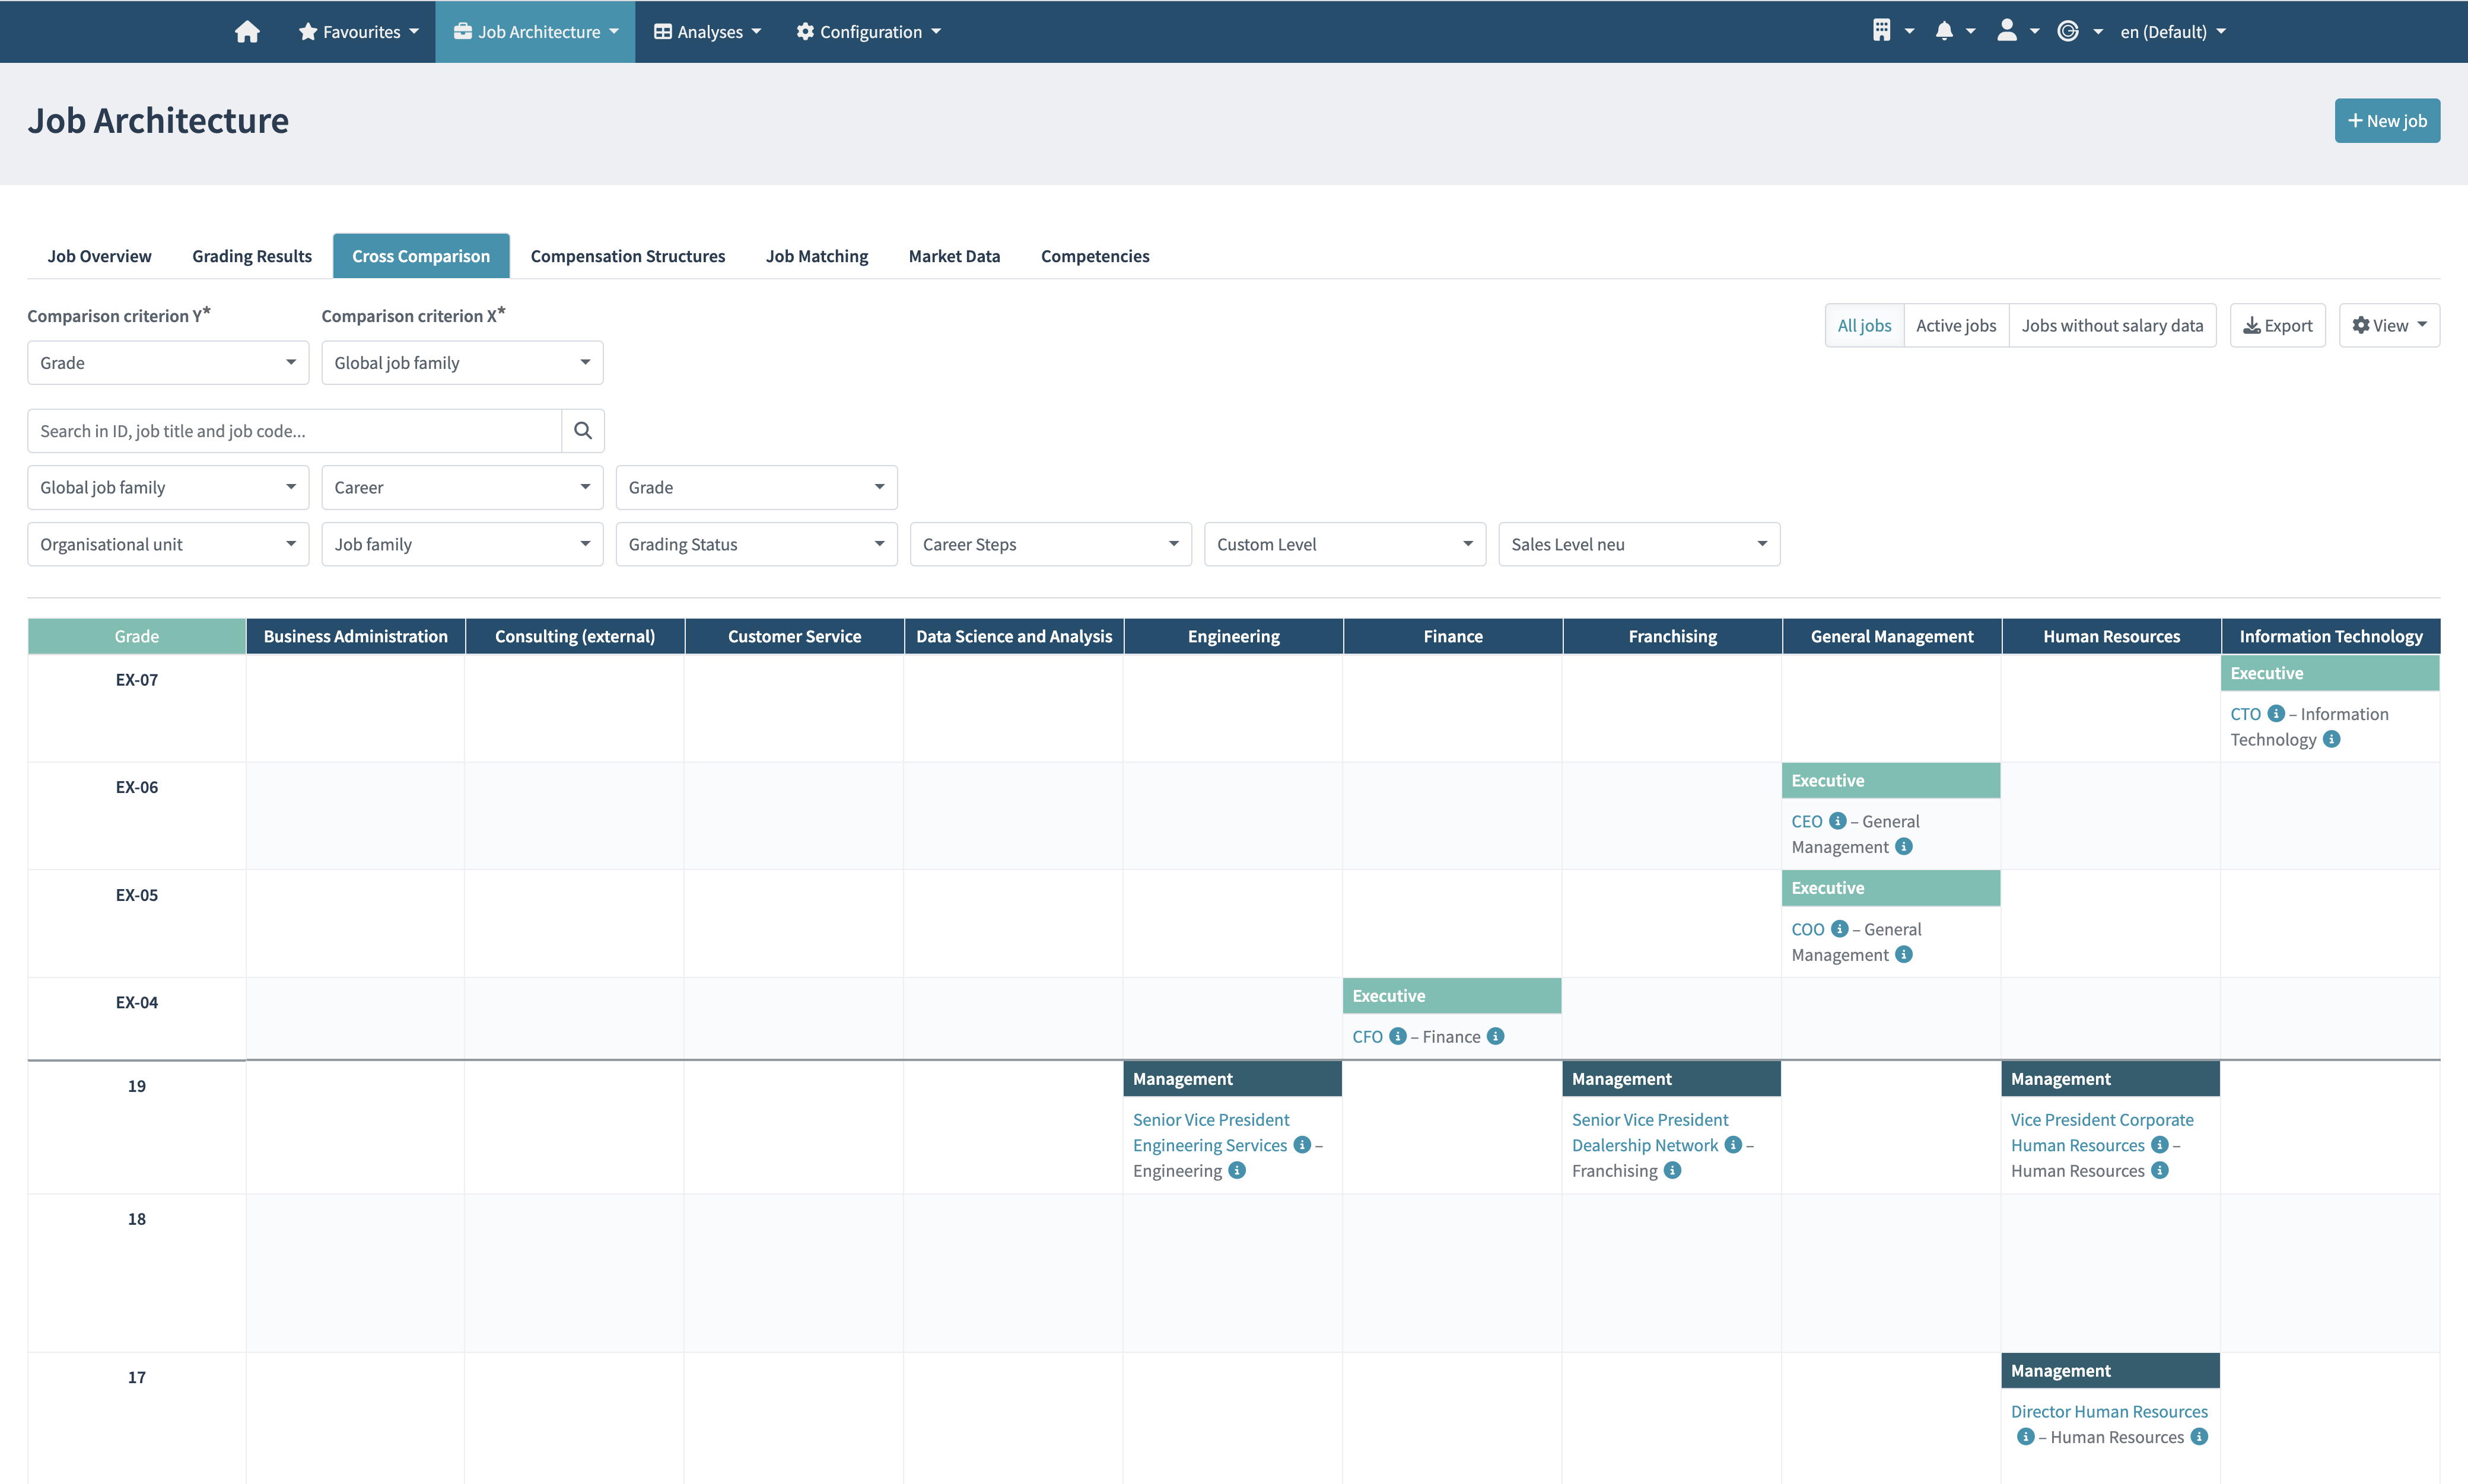The height and width of the screenshot is (1484, 2468).
Task: Switch to Job Overview tab
Action: point(99,256)
